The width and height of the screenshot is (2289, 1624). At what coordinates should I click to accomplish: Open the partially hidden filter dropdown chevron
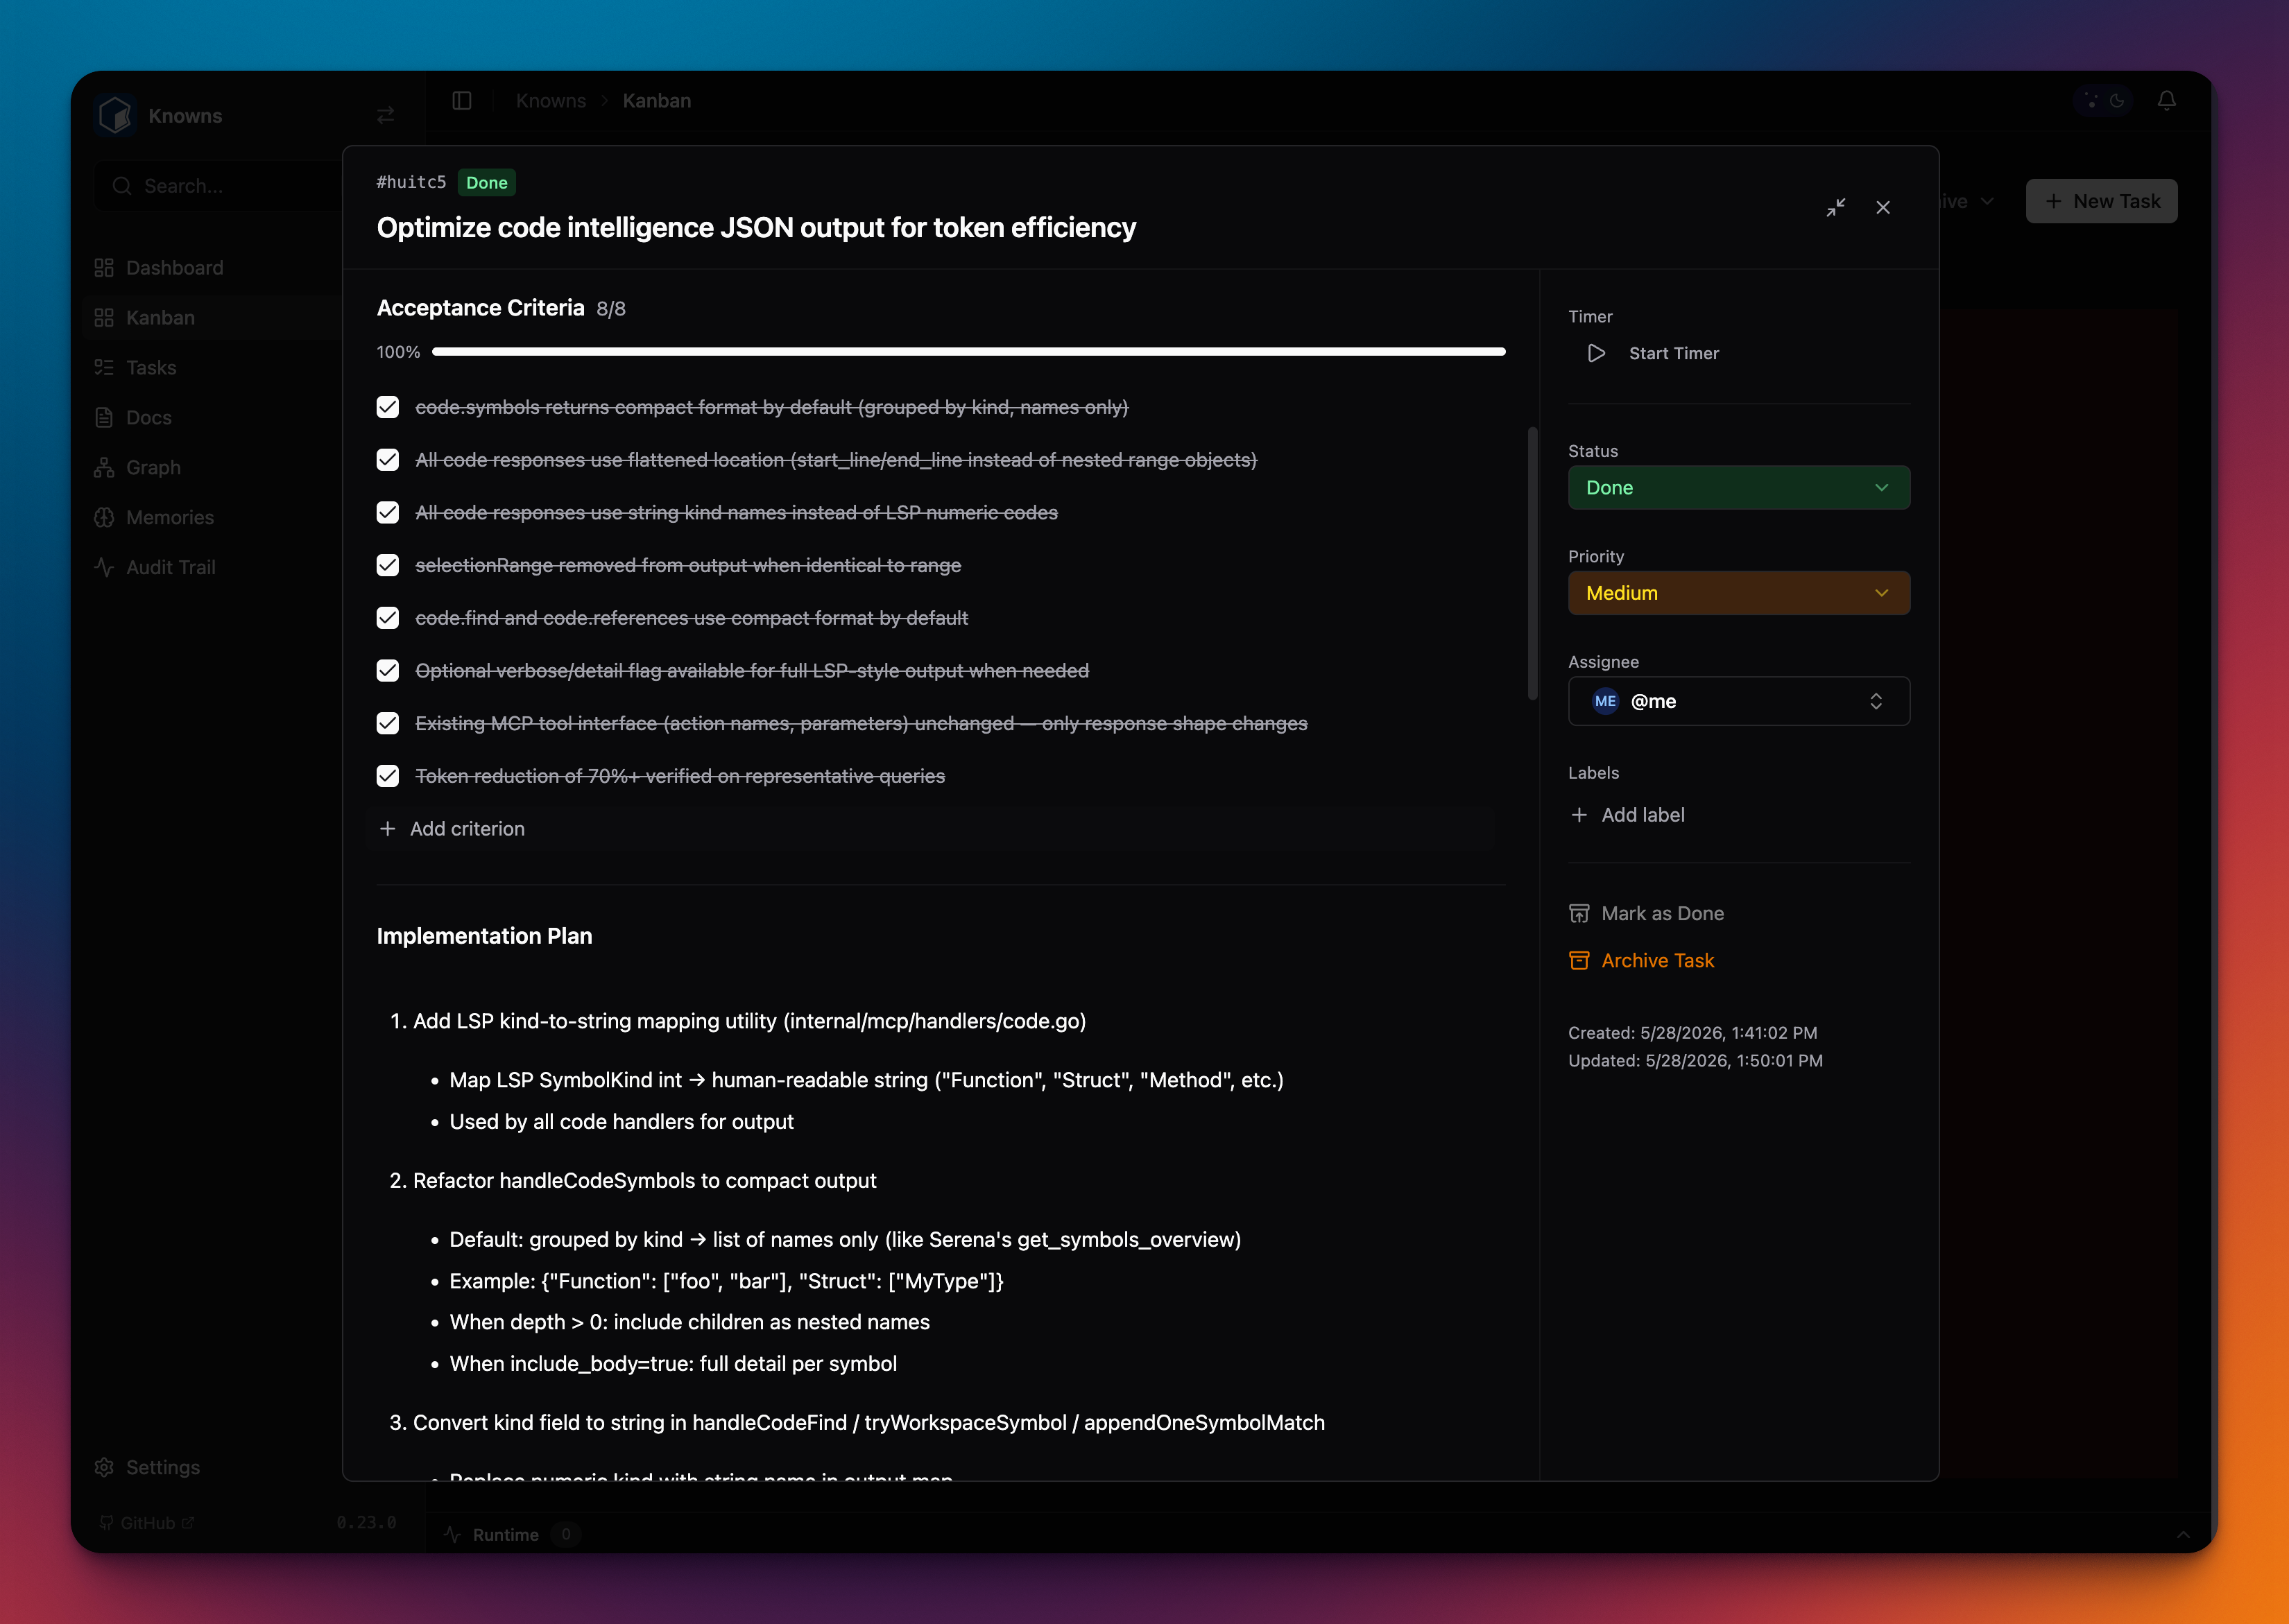(1987, 202)
